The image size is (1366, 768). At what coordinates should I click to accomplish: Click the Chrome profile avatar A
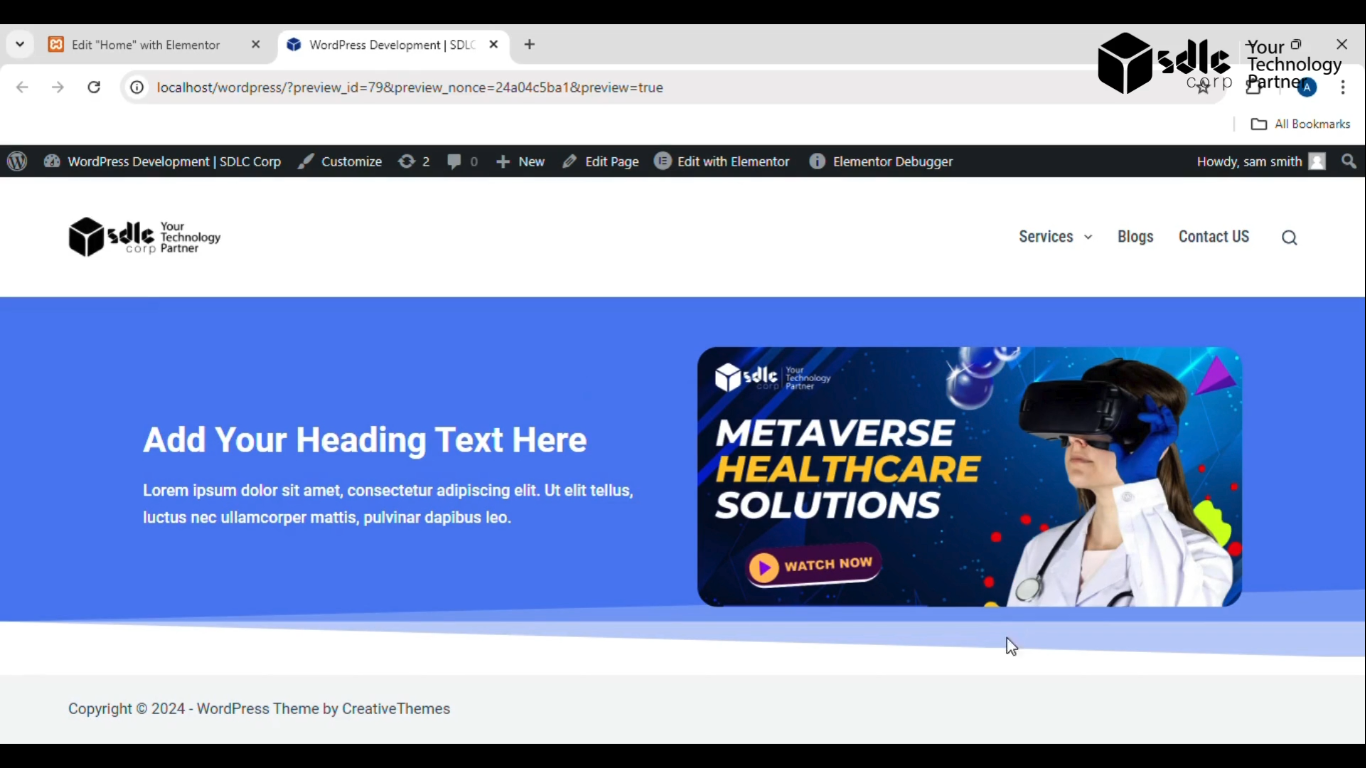coord(1307,87)
